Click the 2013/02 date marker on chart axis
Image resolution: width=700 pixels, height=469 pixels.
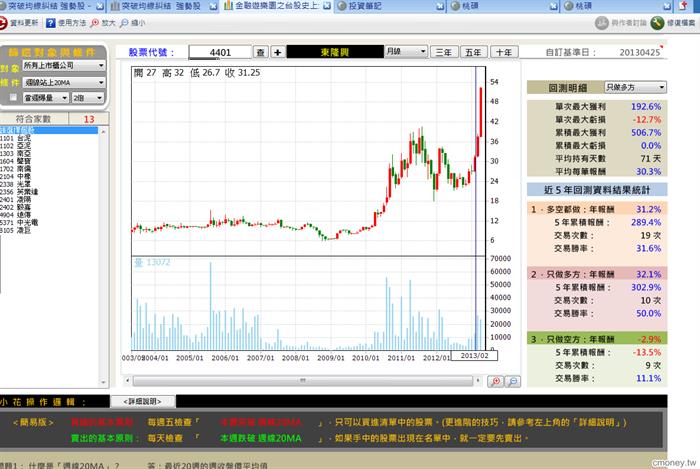tap(475, 356)
